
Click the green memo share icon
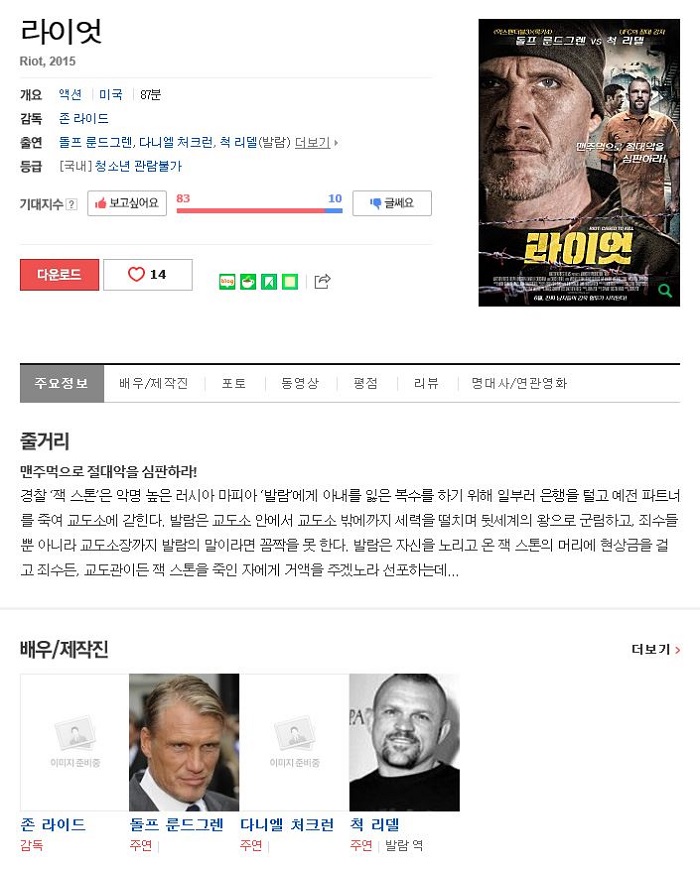[290, 282]
